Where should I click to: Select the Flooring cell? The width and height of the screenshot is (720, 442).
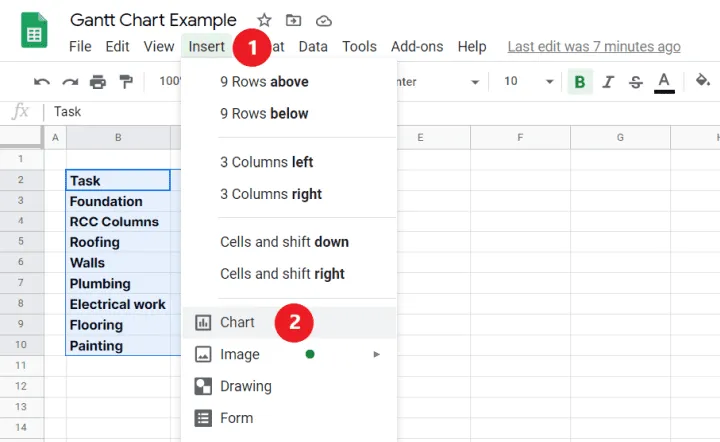coord(118,325)
